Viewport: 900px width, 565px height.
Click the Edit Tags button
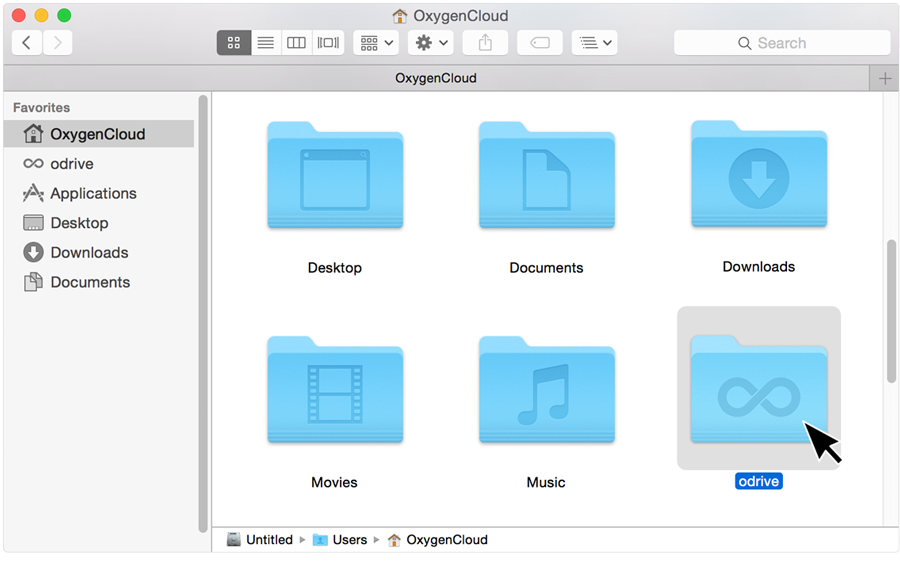click(x=540, y=42)
